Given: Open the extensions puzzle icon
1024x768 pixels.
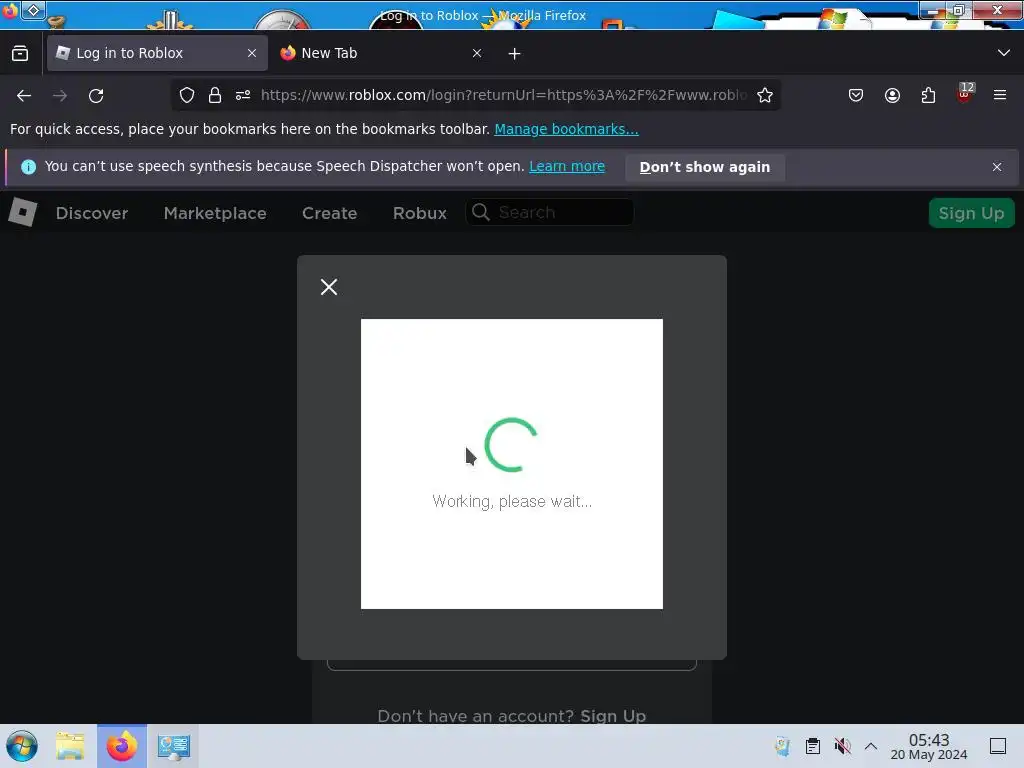Looking at the screenshot, I should click(x=928, y=95).
